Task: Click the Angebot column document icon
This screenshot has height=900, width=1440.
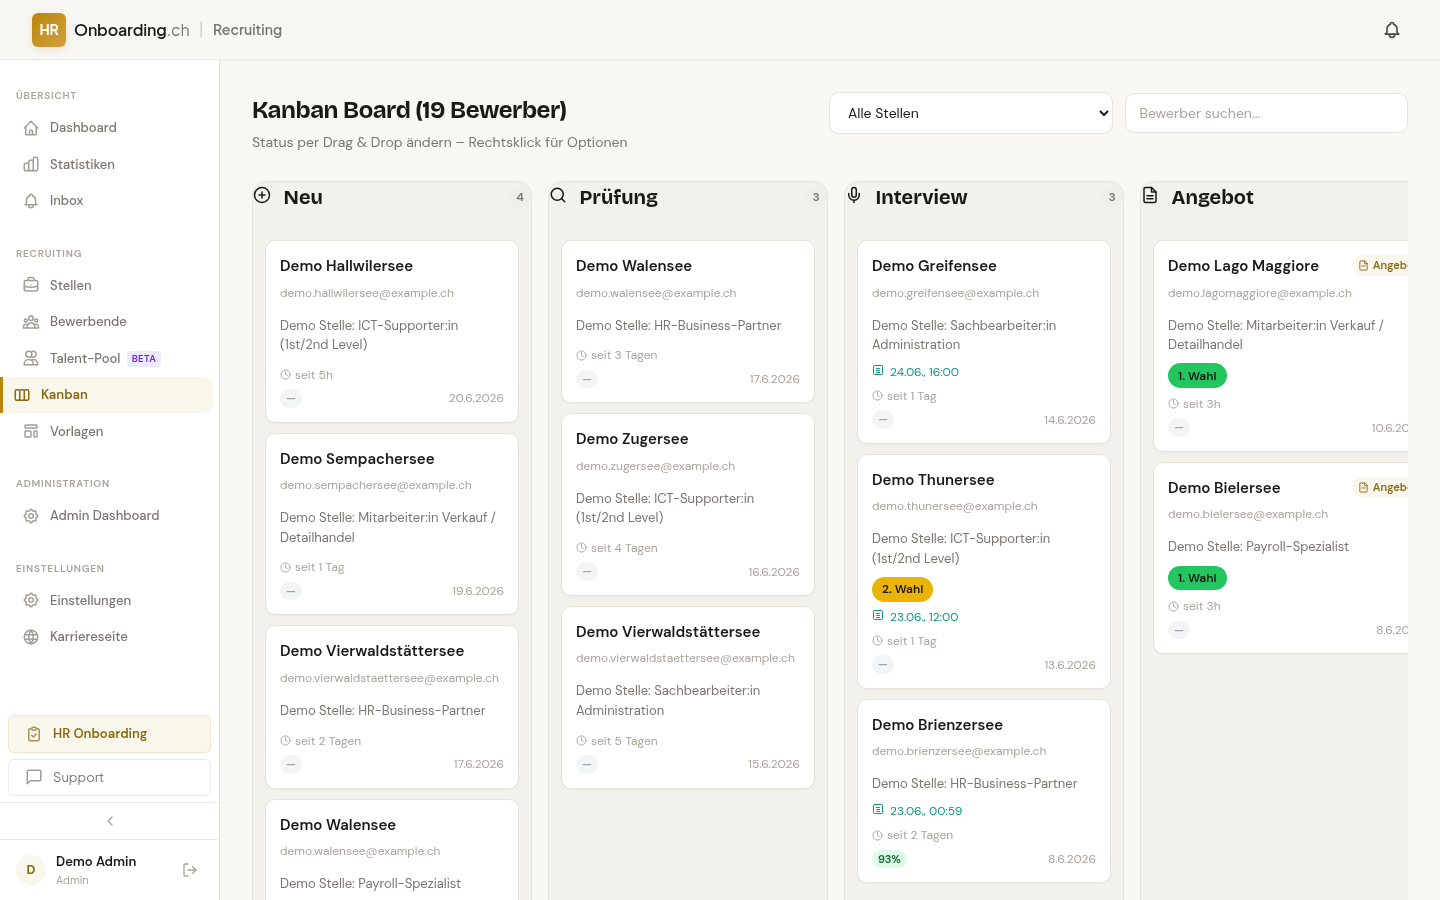Action: click(1150, 195)
